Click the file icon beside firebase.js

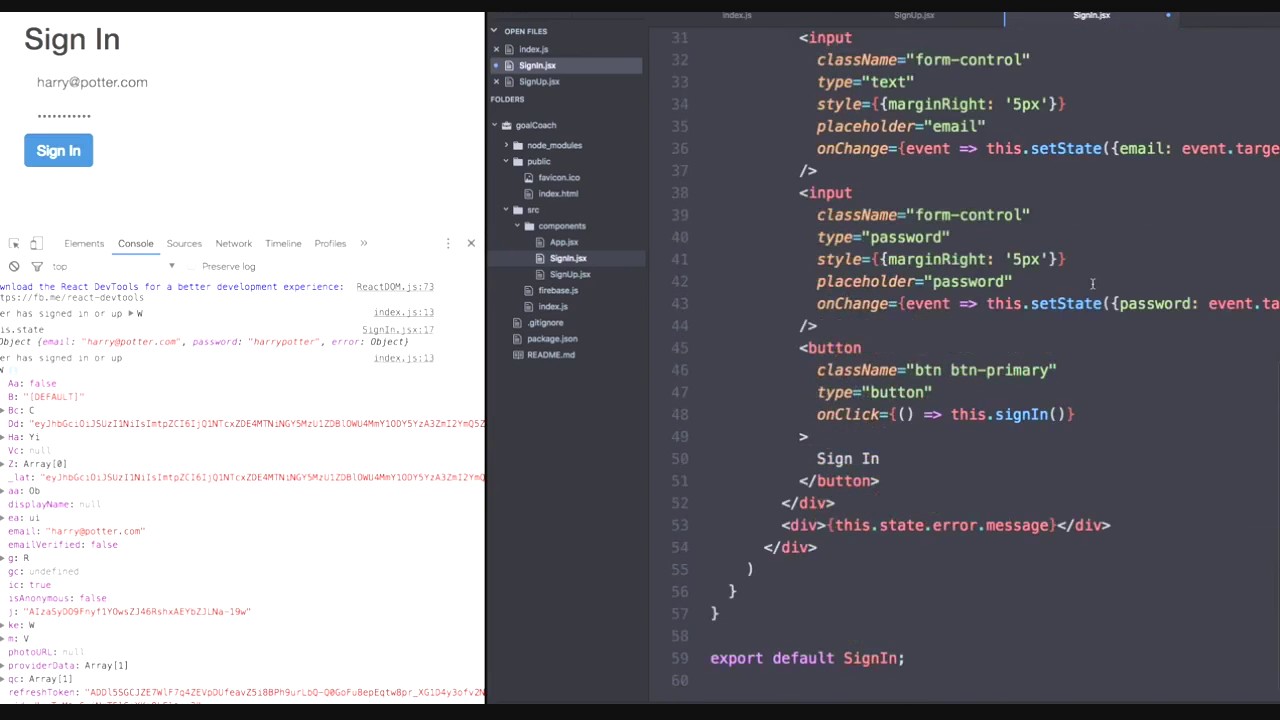pyautogui.click(x=529, y=290)
